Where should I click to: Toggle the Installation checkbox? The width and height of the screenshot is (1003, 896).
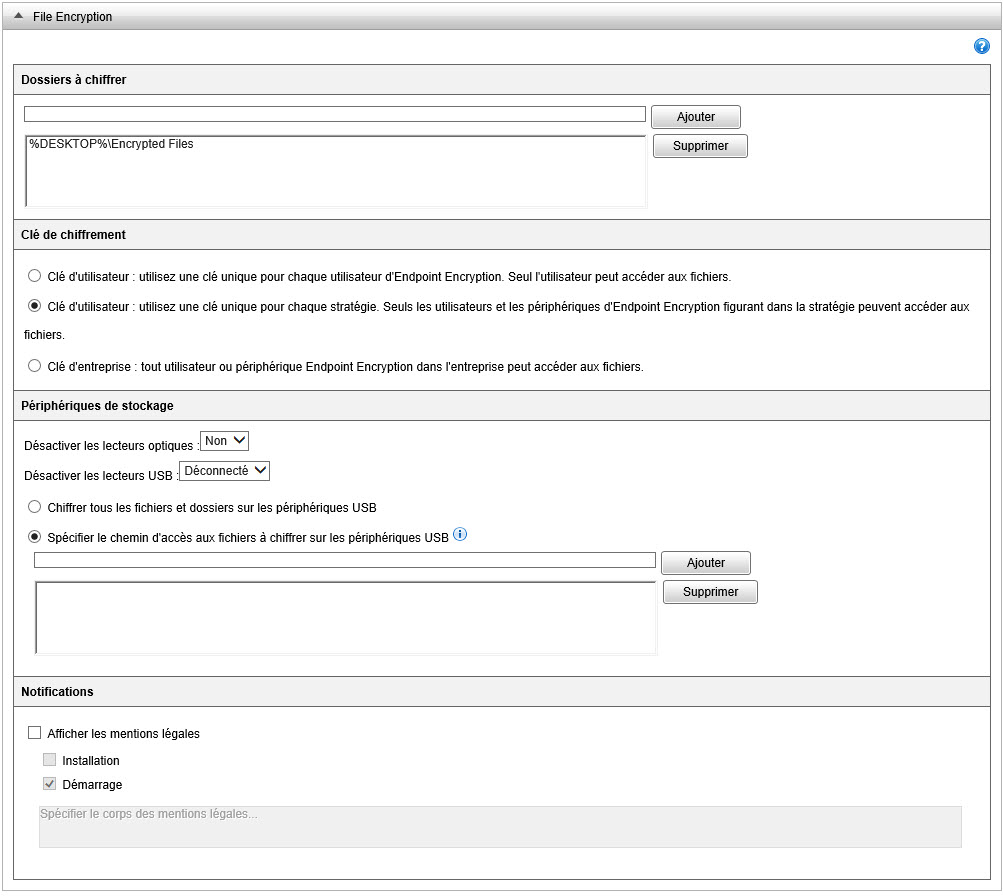point(50,760)
